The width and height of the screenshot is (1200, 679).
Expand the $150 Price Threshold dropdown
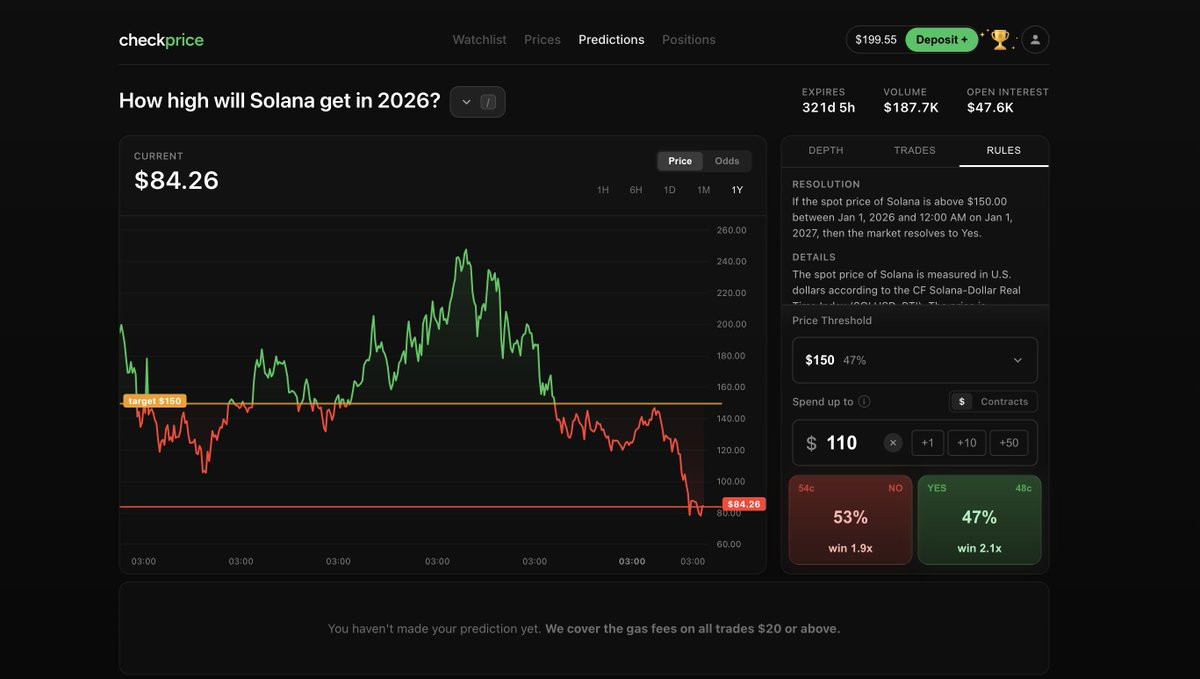[x=915, y=360]
